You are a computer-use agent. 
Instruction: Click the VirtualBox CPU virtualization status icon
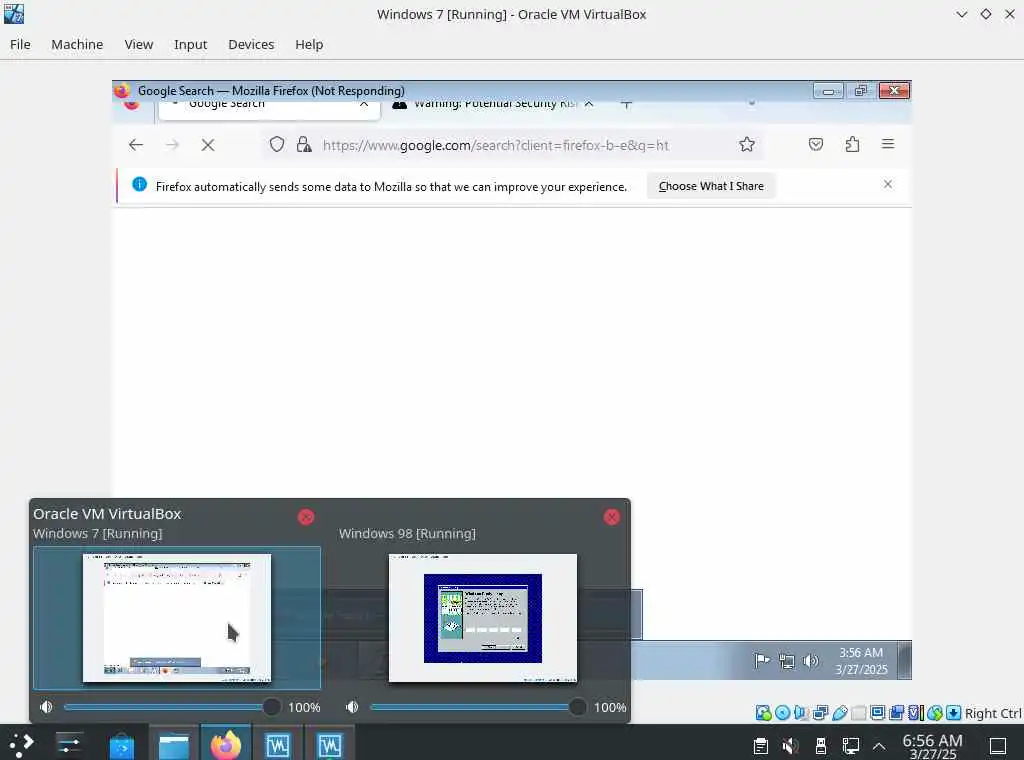[916, 713]
